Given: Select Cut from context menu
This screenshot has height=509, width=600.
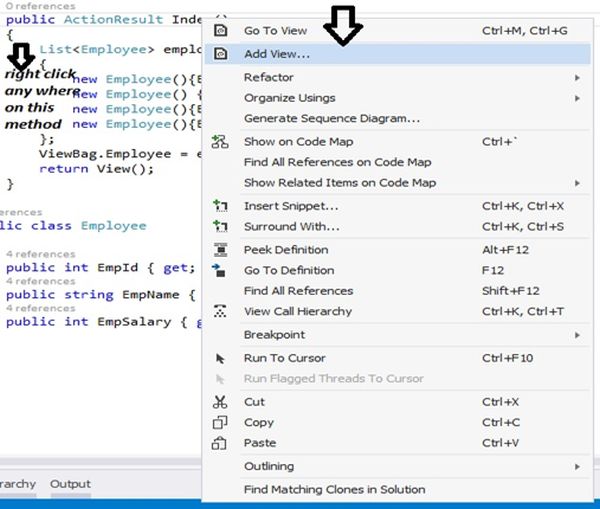Looking at the screenshot, I should click(x=397, y=402).
